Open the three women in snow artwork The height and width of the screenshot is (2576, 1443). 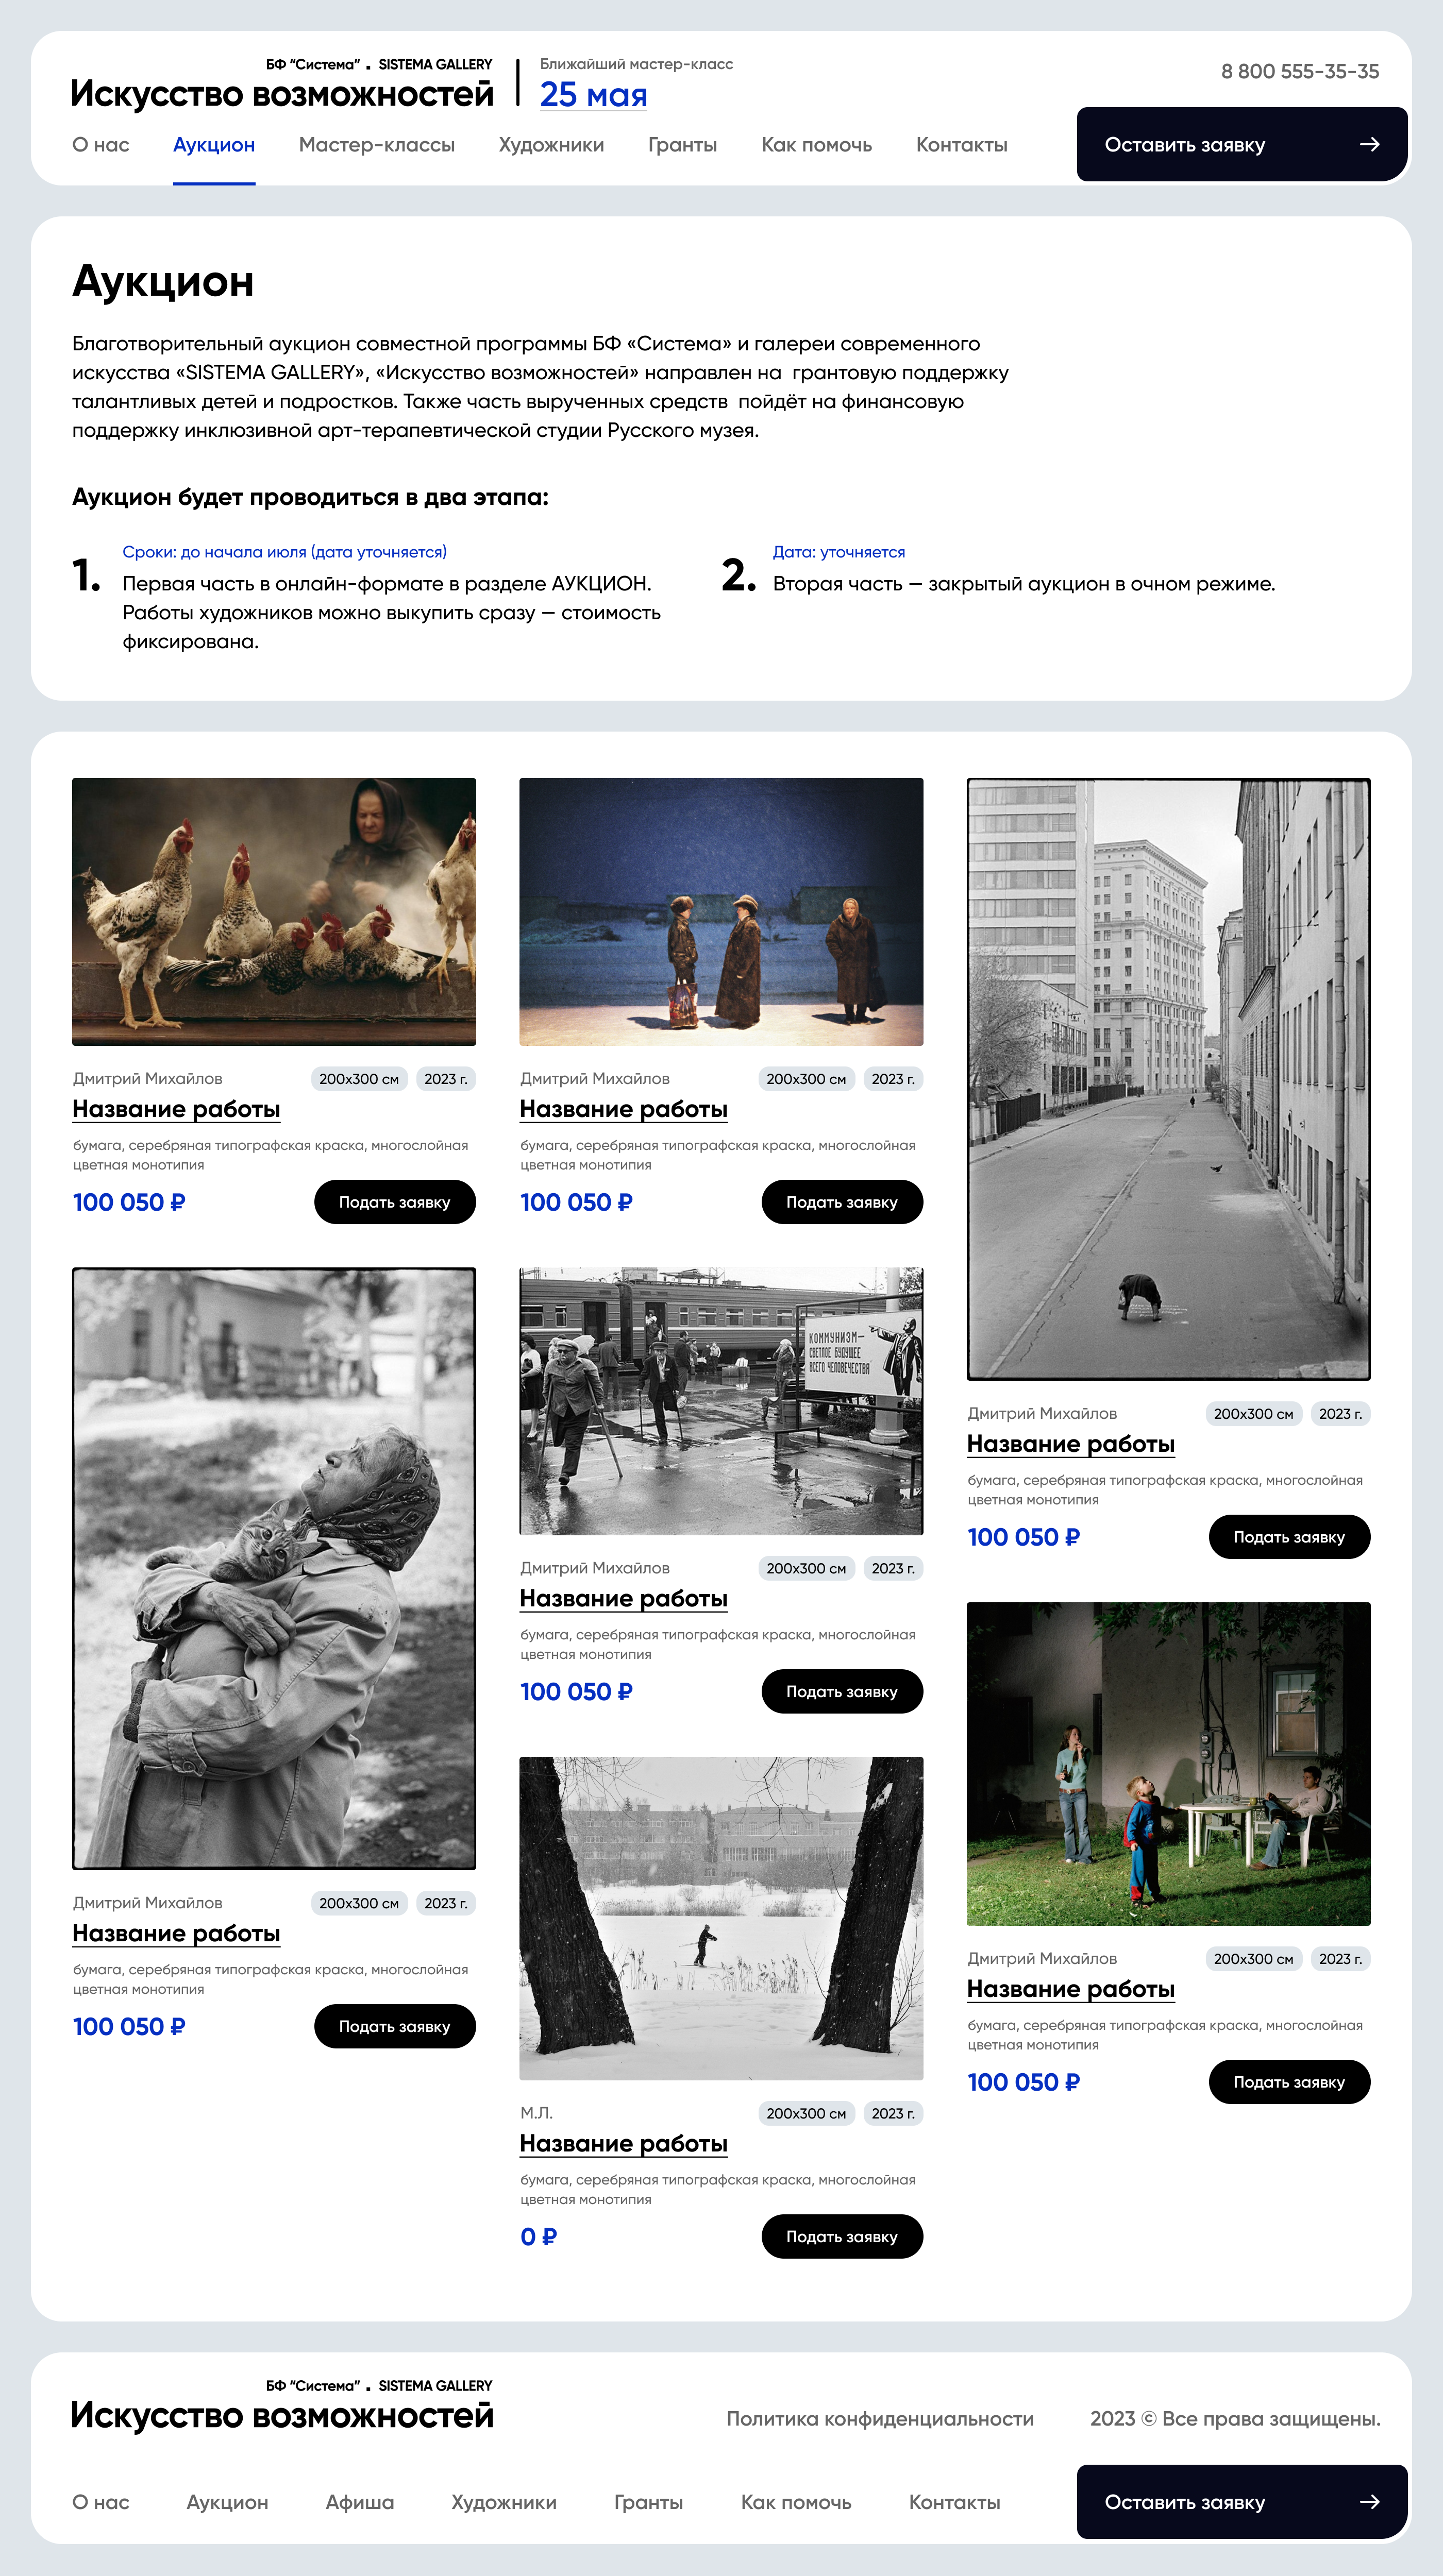click(x=721, y=912)
